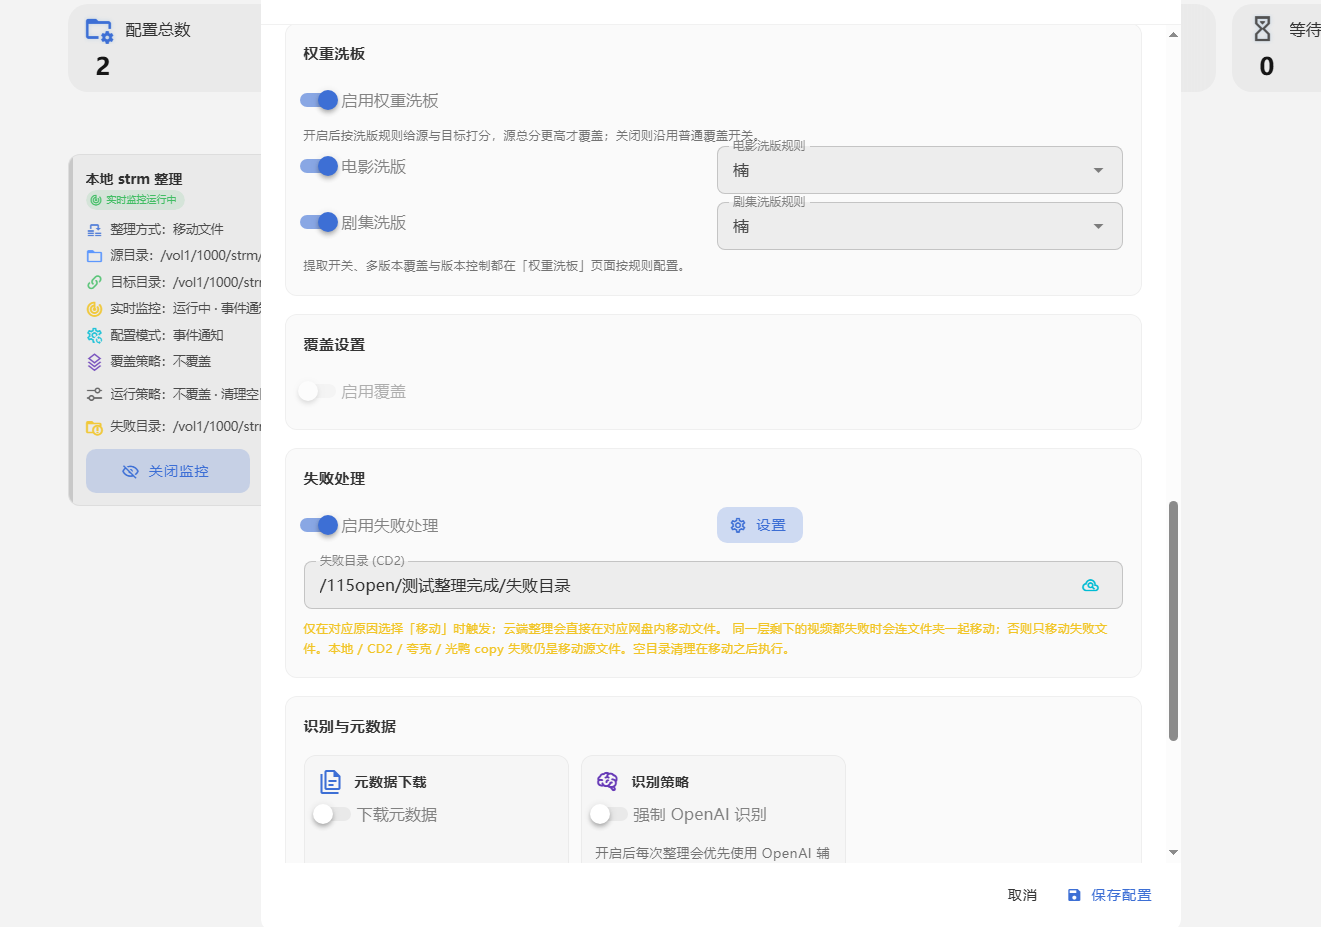Click the 覆盖策略: 不覆盖 row text
Image resolution: width=1321 pixels, height=927 pixels.
161,362
